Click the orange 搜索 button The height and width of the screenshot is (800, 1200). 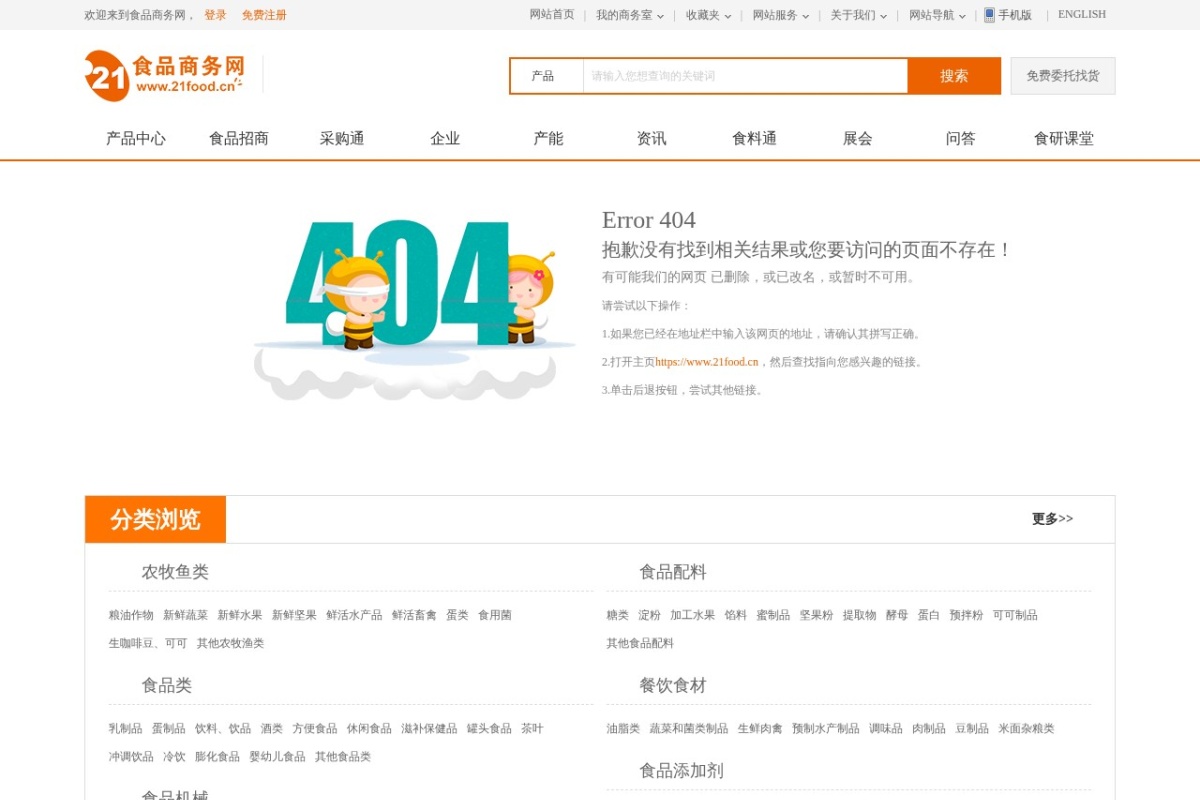pos(954,76)
